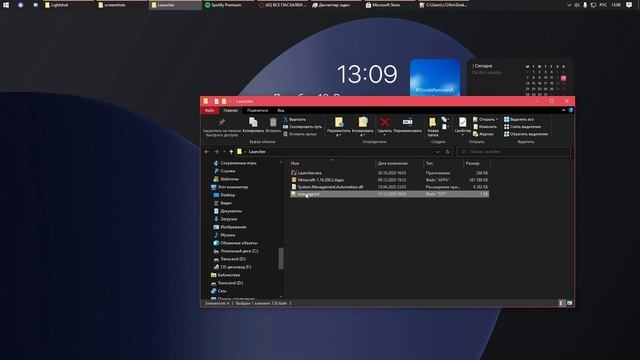
Task: Open Документы in the navigation pane
Action: pos(227,211)
